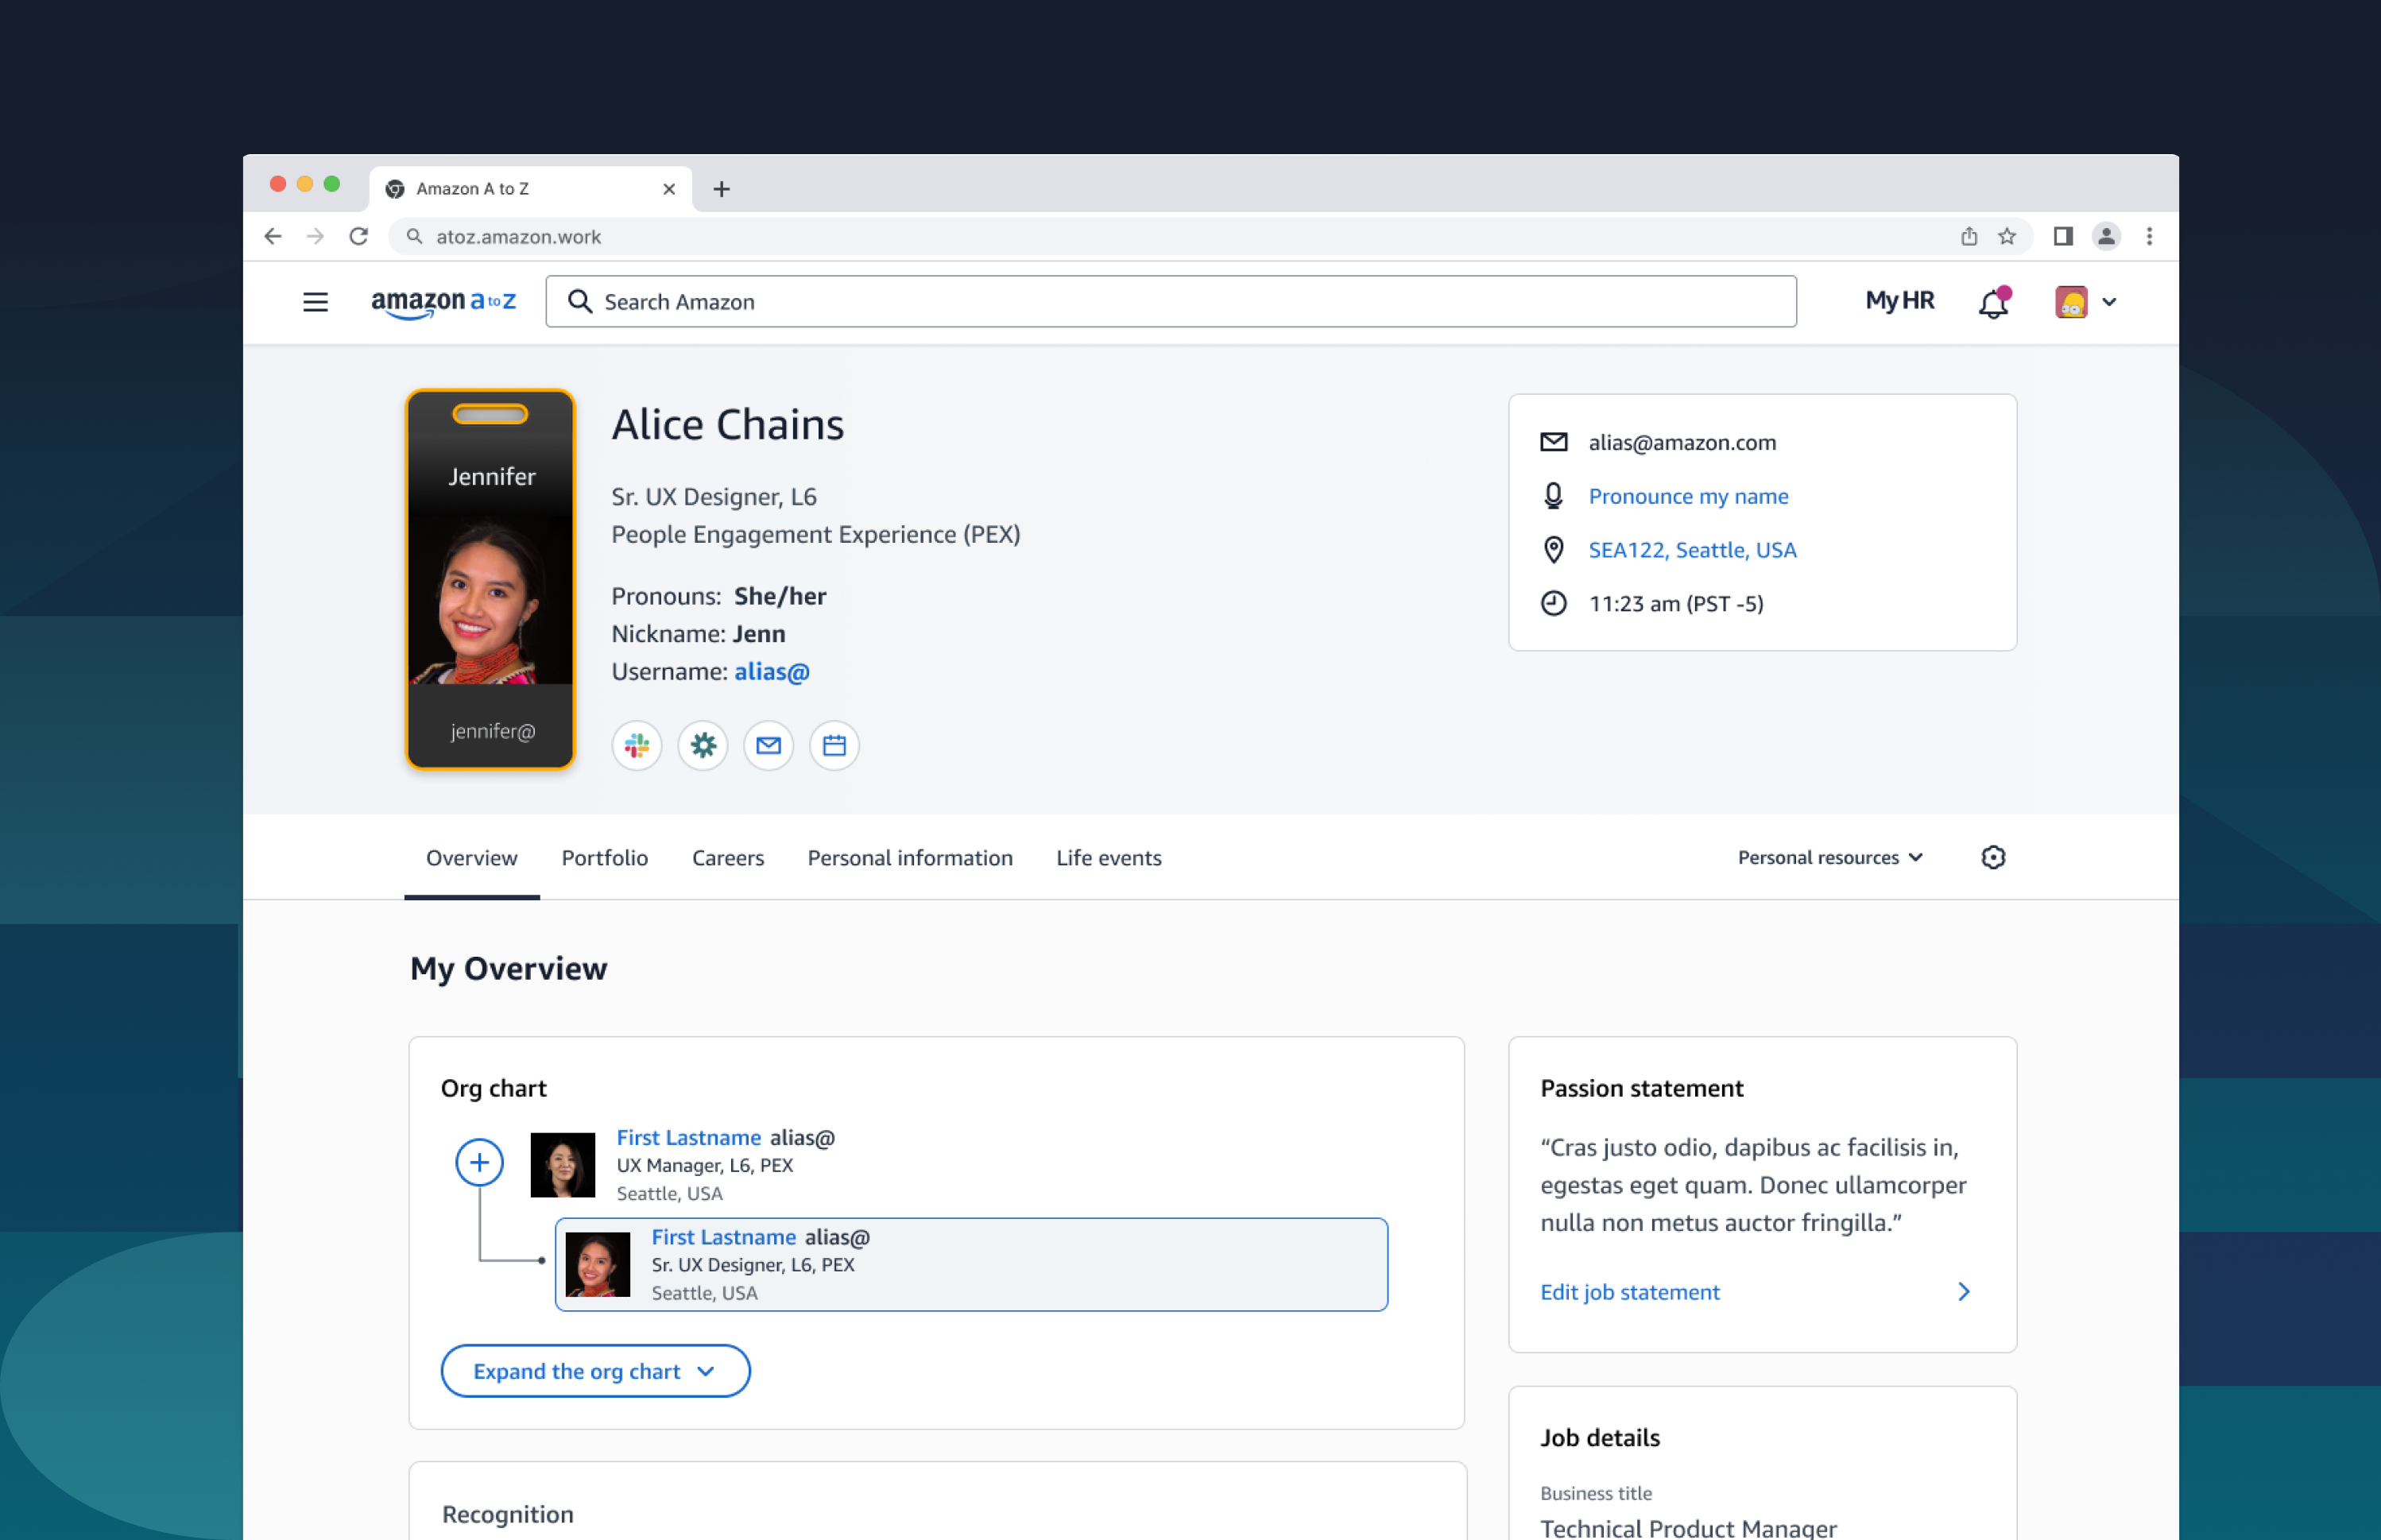Switch to the Portfolio tab
Screen dimensions: 2381x1540
click(604, 858)
